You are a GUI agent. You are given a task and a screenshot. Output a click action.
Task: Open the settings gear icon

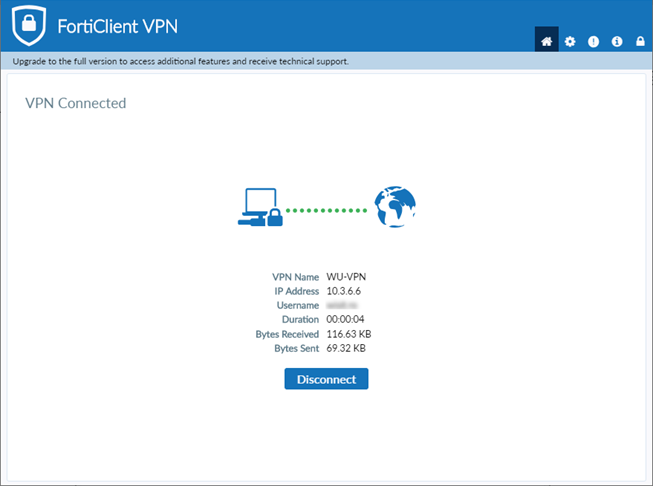[570, 42]
